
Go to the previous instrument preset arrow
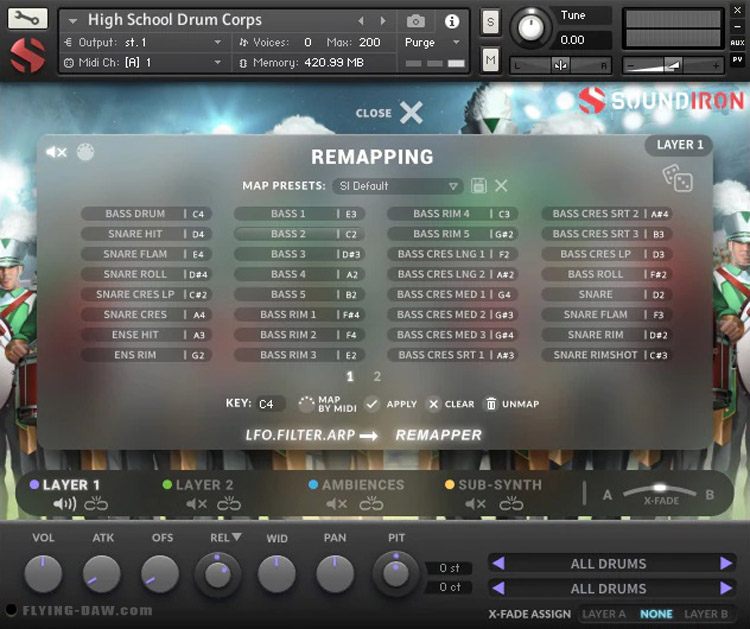[361, 21]
